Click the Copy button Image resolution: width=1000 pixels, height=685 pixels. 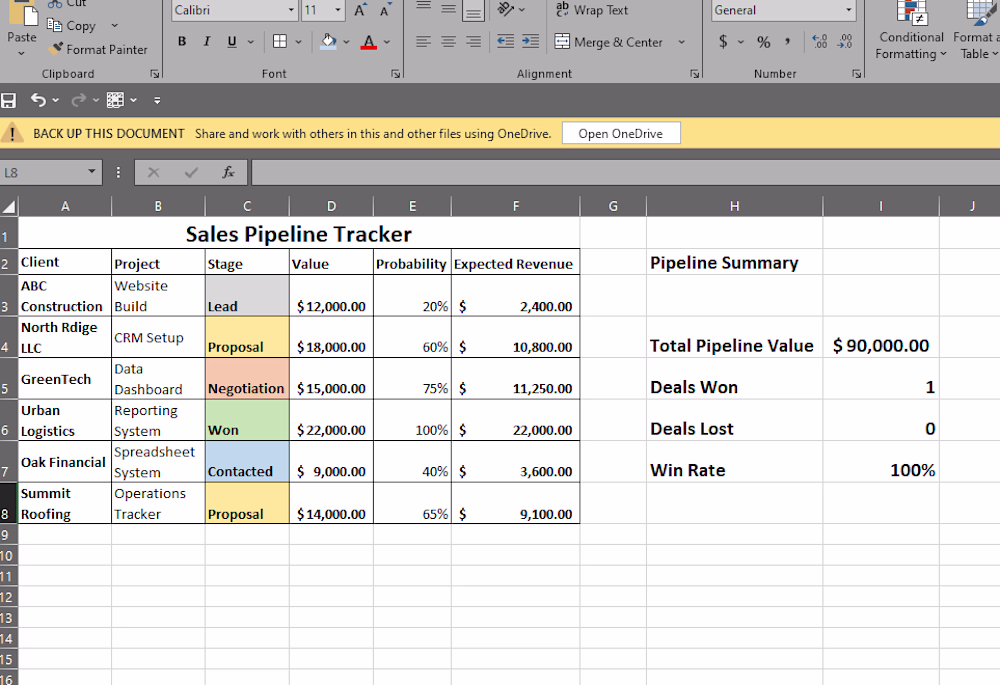click(71, 26)
